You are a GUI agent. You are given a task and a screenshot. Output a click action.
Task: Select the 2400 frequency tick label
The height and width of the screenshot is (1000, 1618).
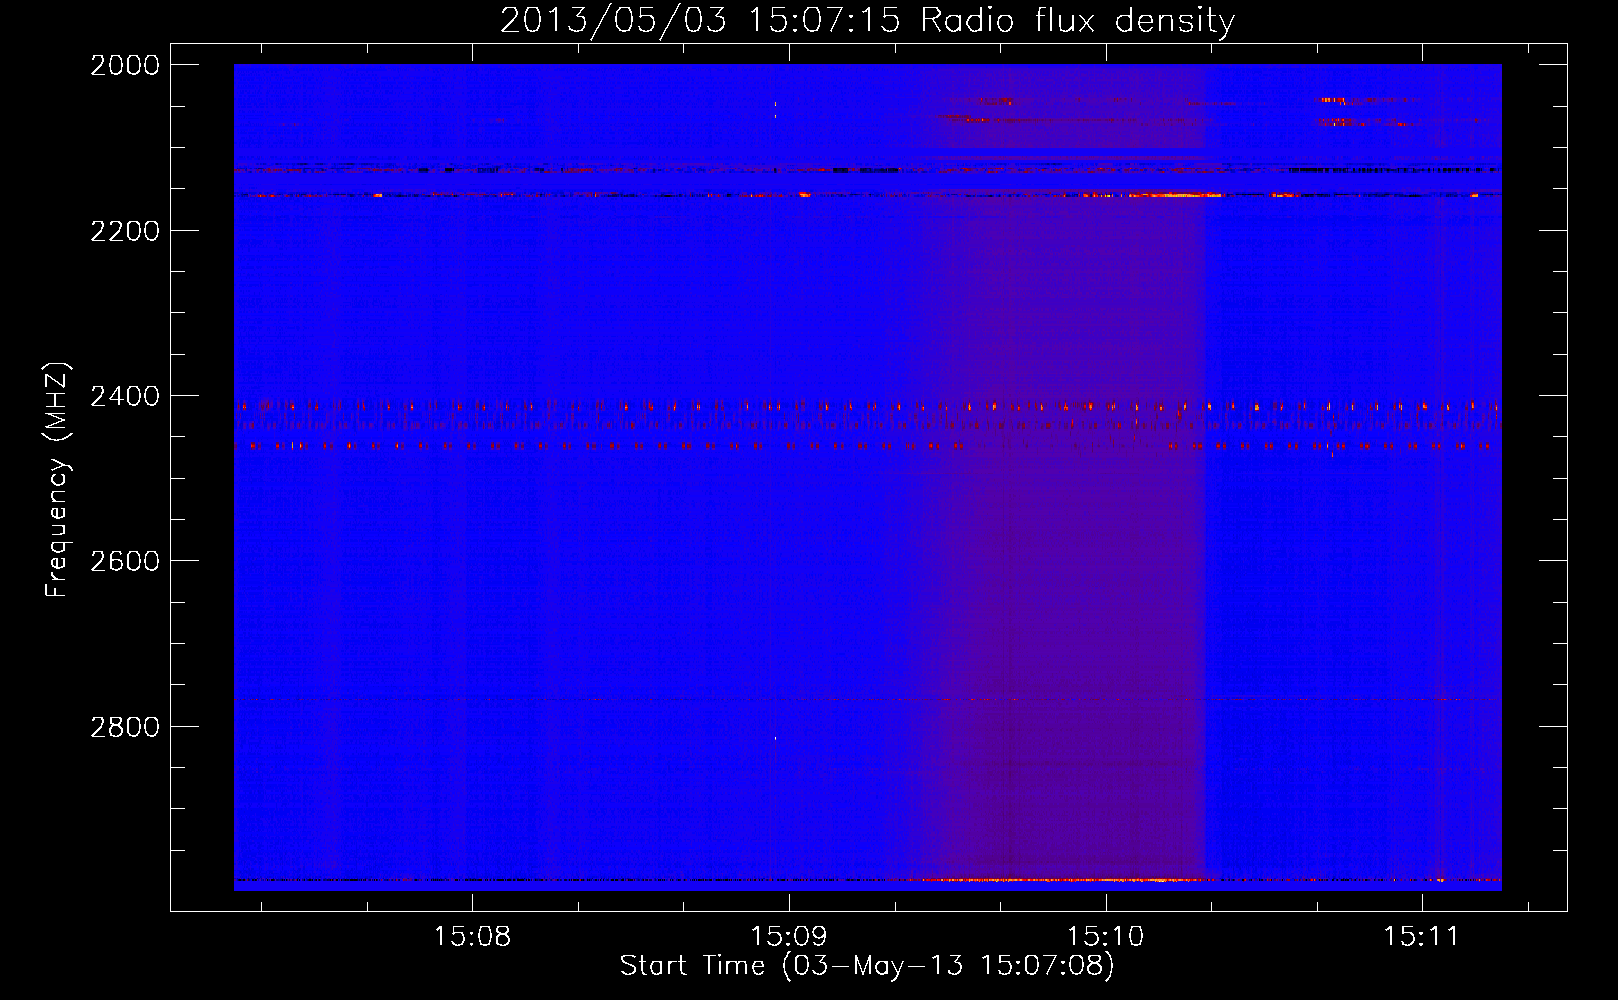125,396
